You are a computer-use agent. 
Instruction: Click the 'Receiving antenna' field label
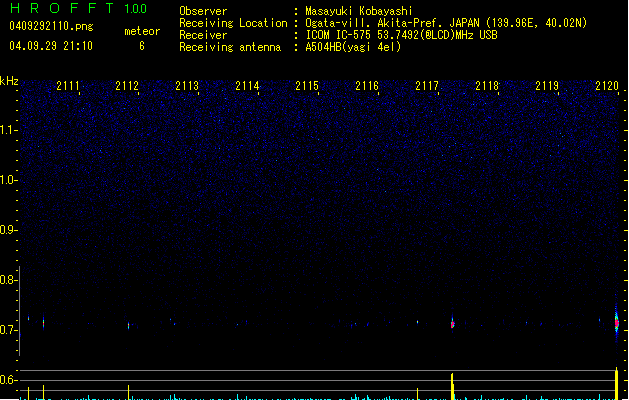pos(230,47)
